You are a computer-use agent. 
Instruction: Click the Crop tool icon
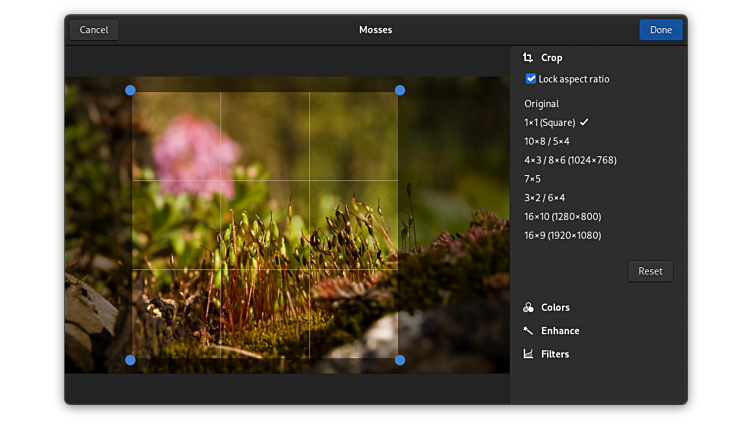(528, 58)
